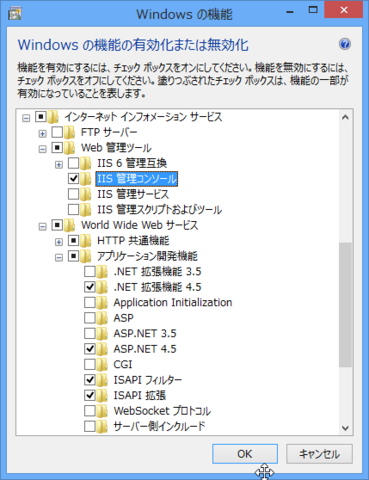
Task: Select the Application Initialization label
Action: (173, 303)
